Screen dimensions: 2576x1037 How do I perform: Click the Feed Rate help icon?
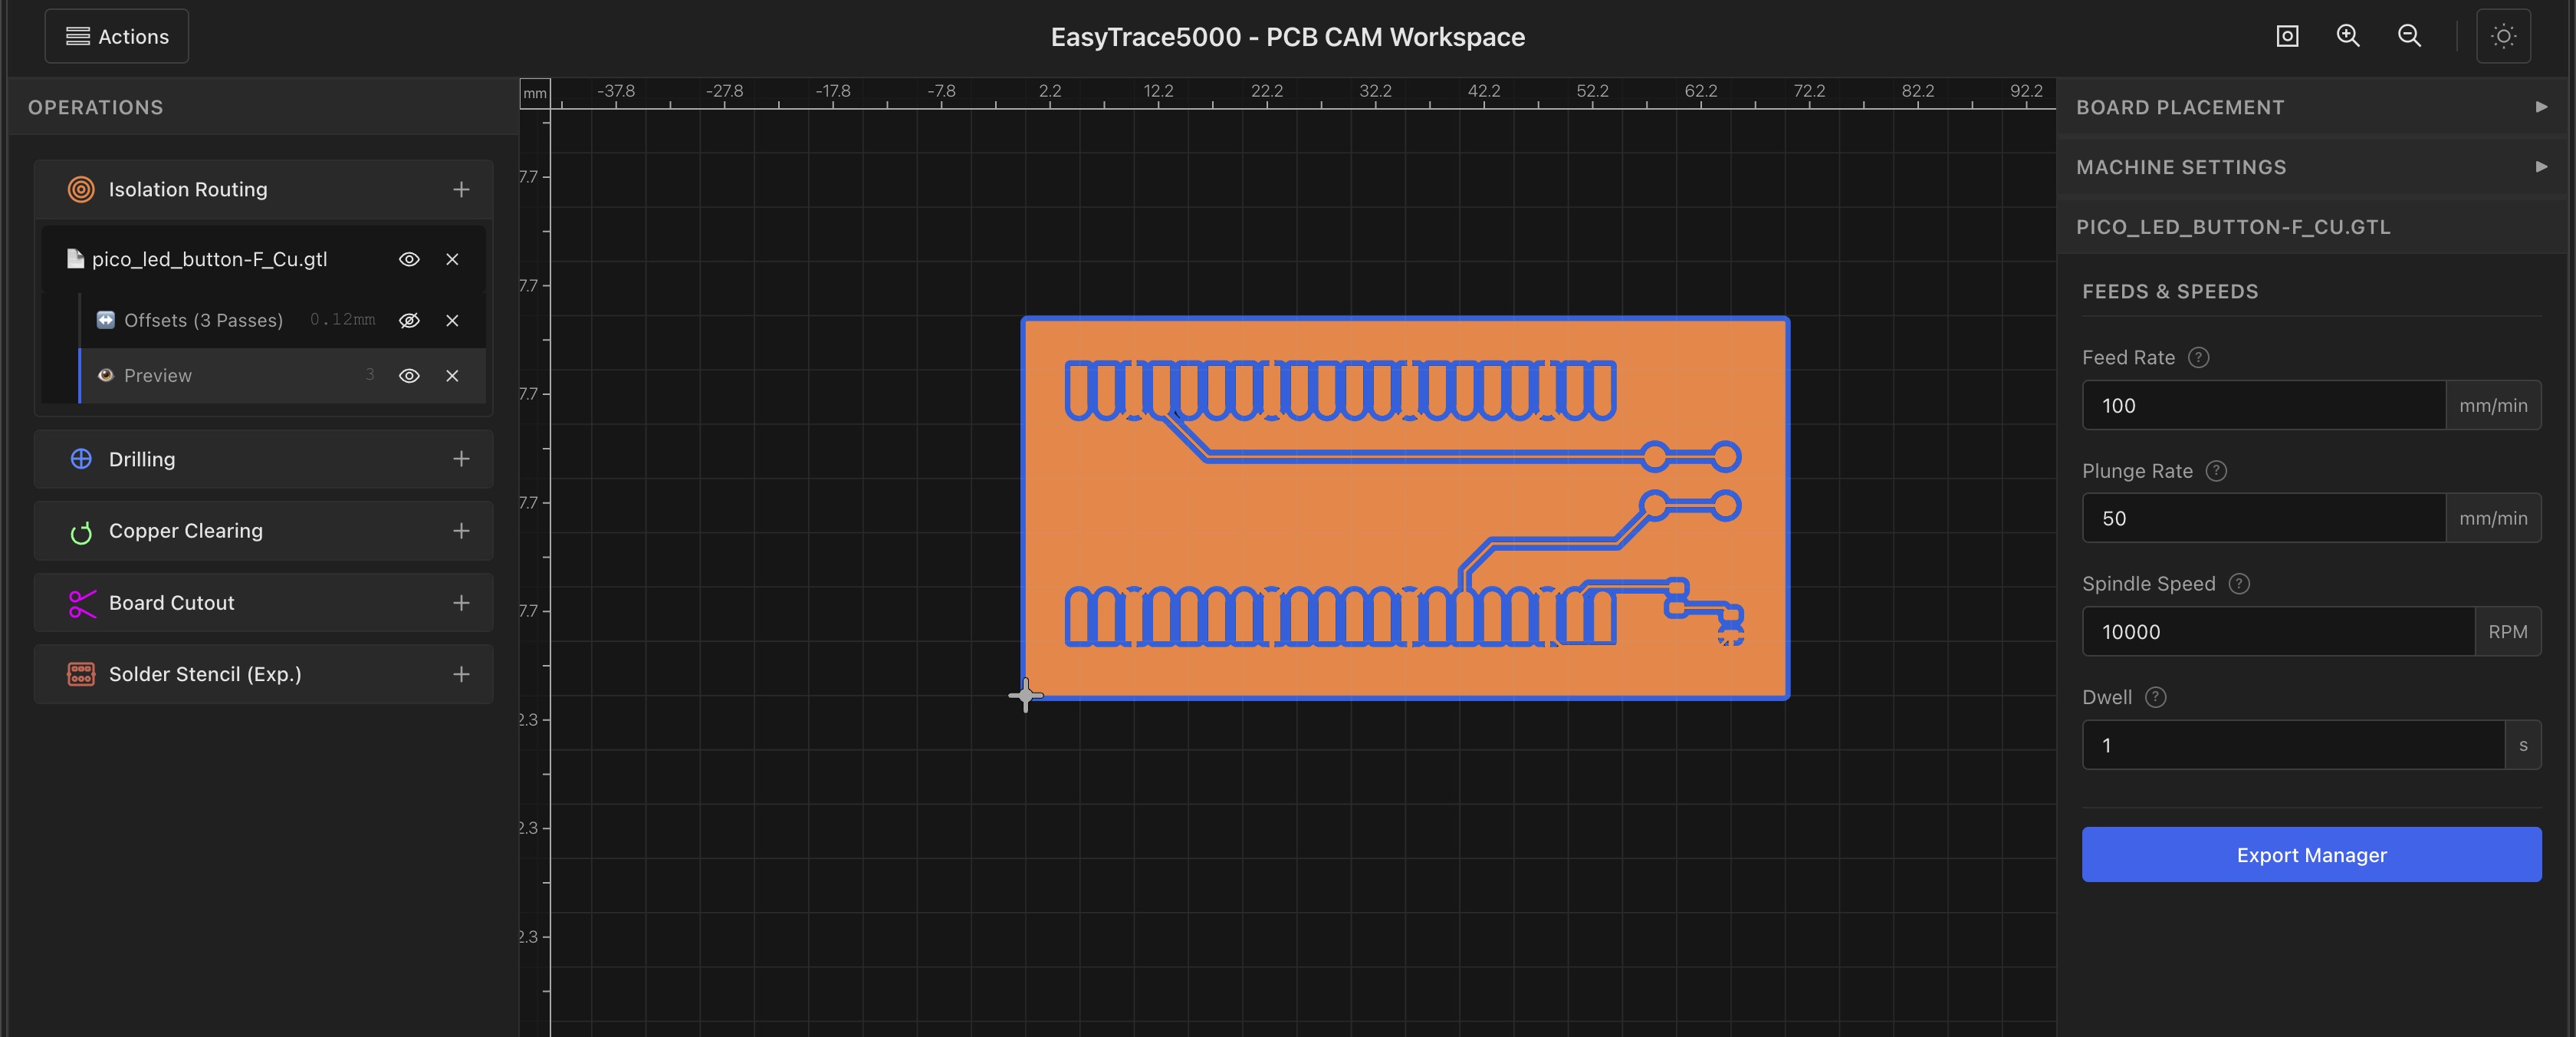coord(2198,357)
